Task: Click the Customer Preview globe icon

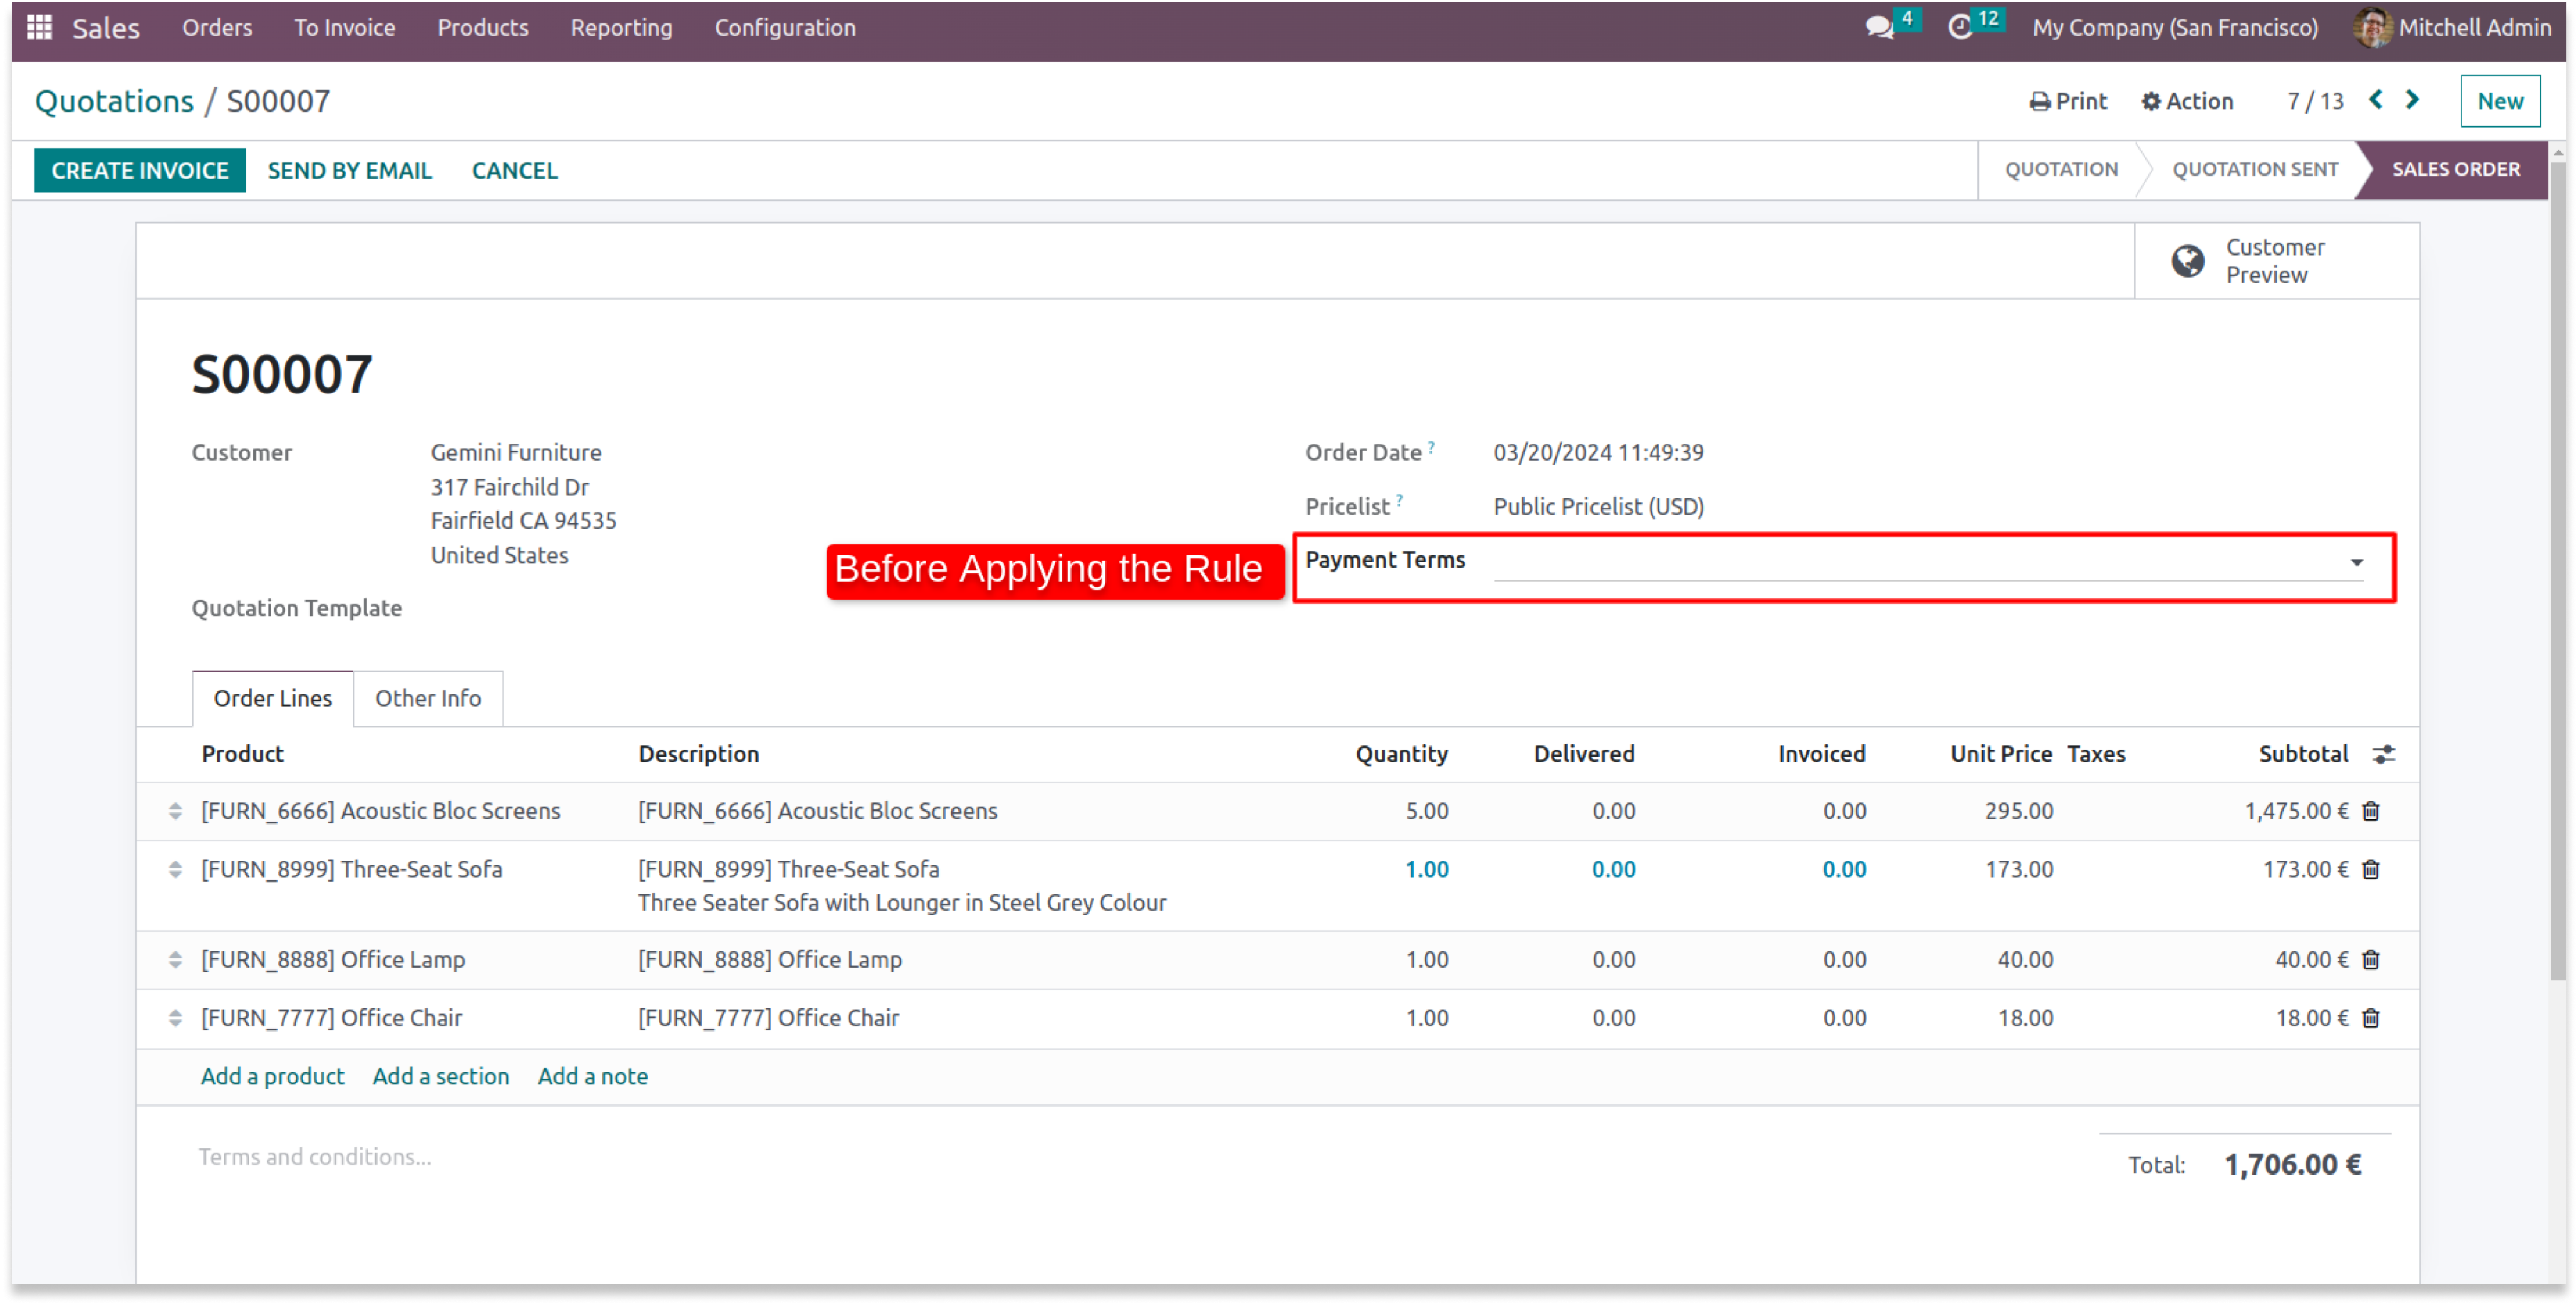Action: pyautogui.click(x=2187, y=261)
